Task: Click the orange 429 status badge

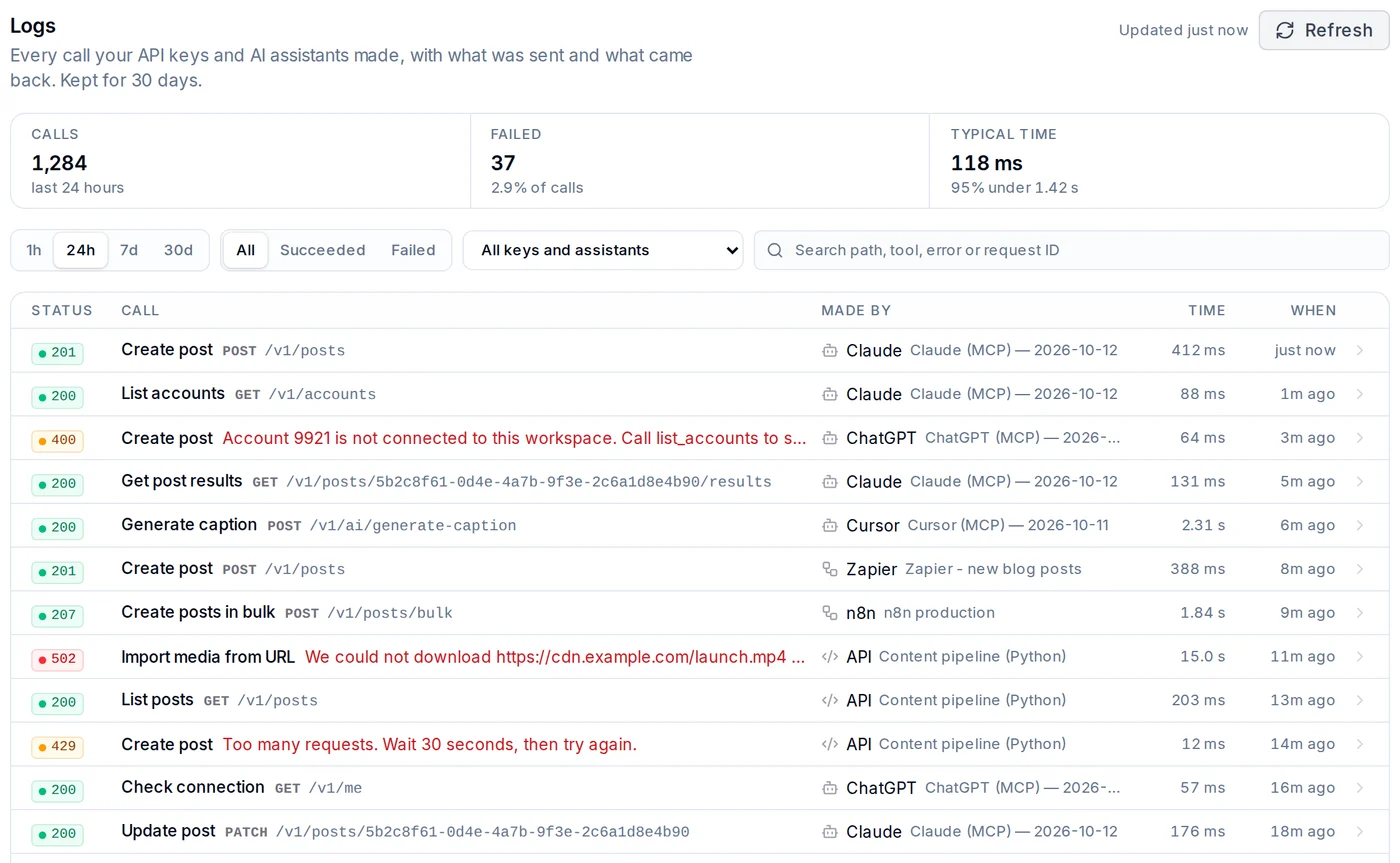Action: (x=57, y=746)
